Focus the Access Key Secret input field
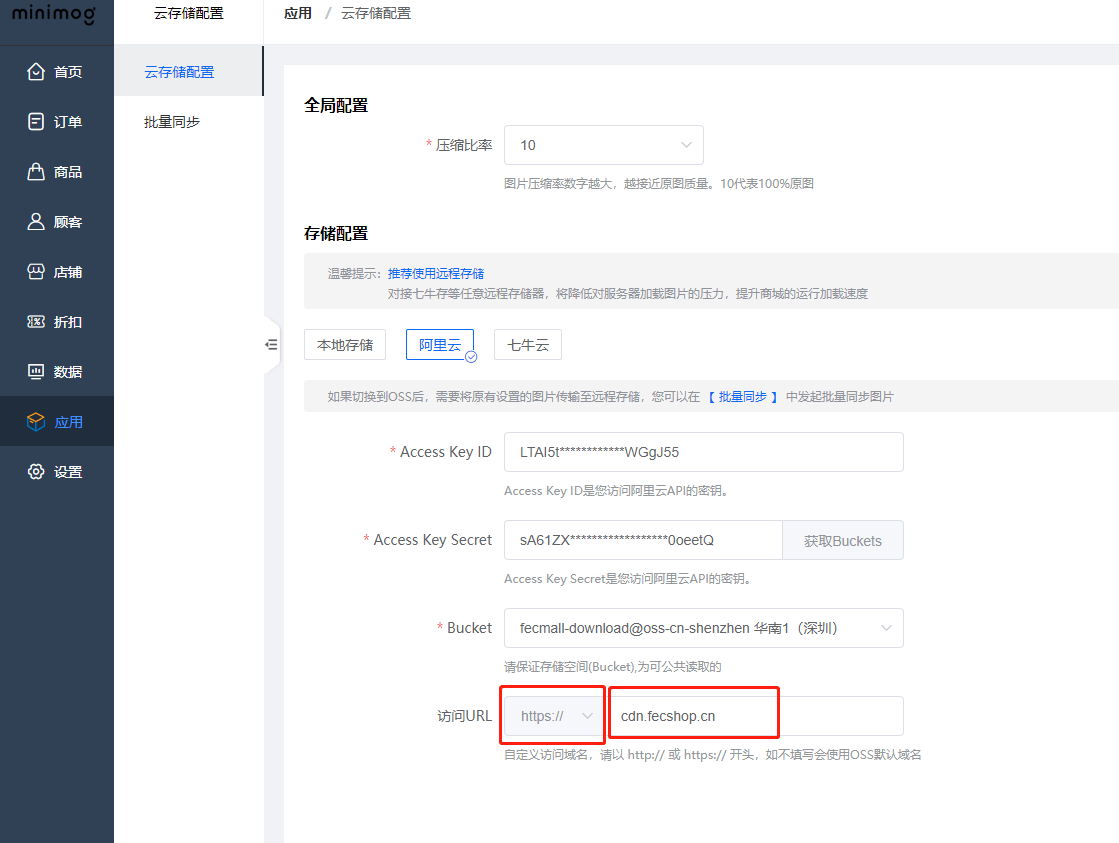The width and height of the screenshot is (1119, 843). [643, 540]
